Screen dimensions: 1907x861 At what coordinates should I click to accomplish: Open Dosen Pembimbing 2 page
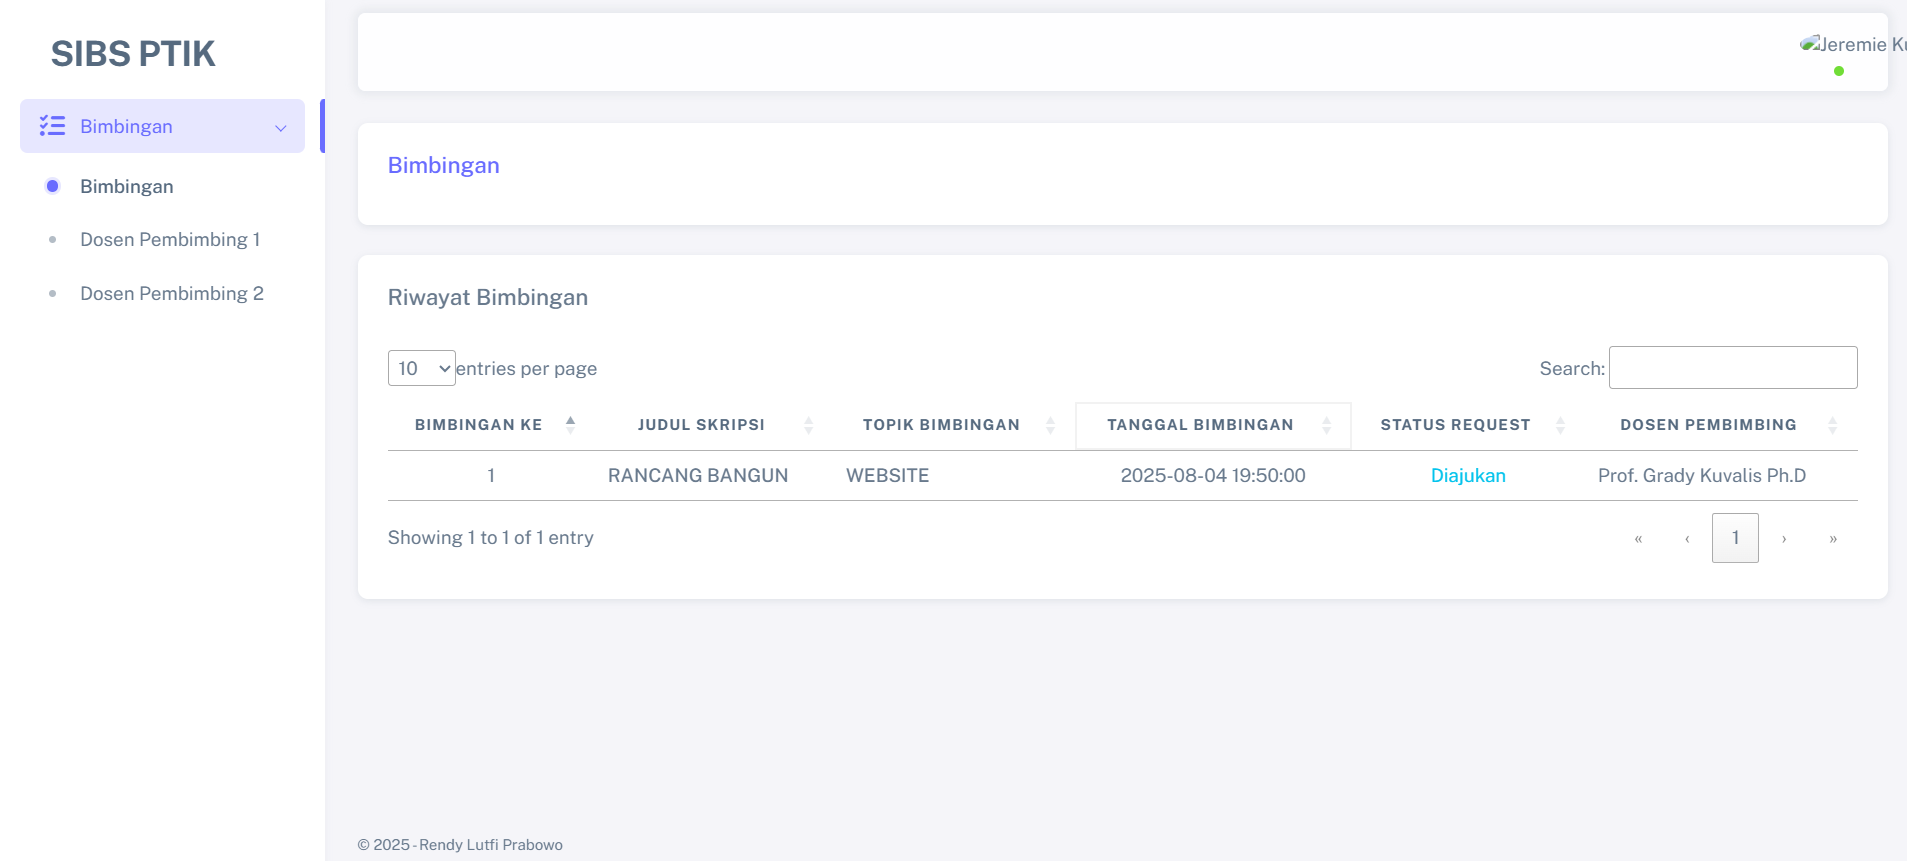172,294
